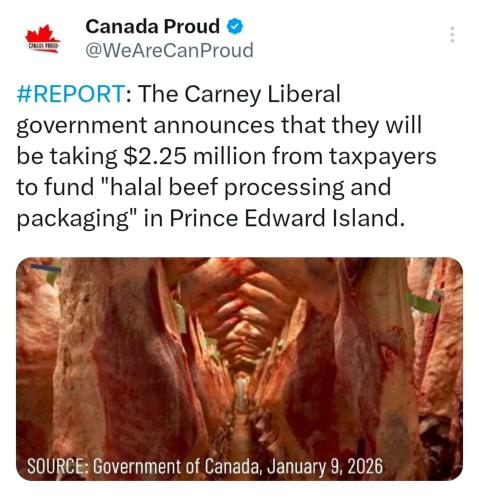
Task: Click the quoted "halal beef processing" phrase
Action: pos(223,187)
